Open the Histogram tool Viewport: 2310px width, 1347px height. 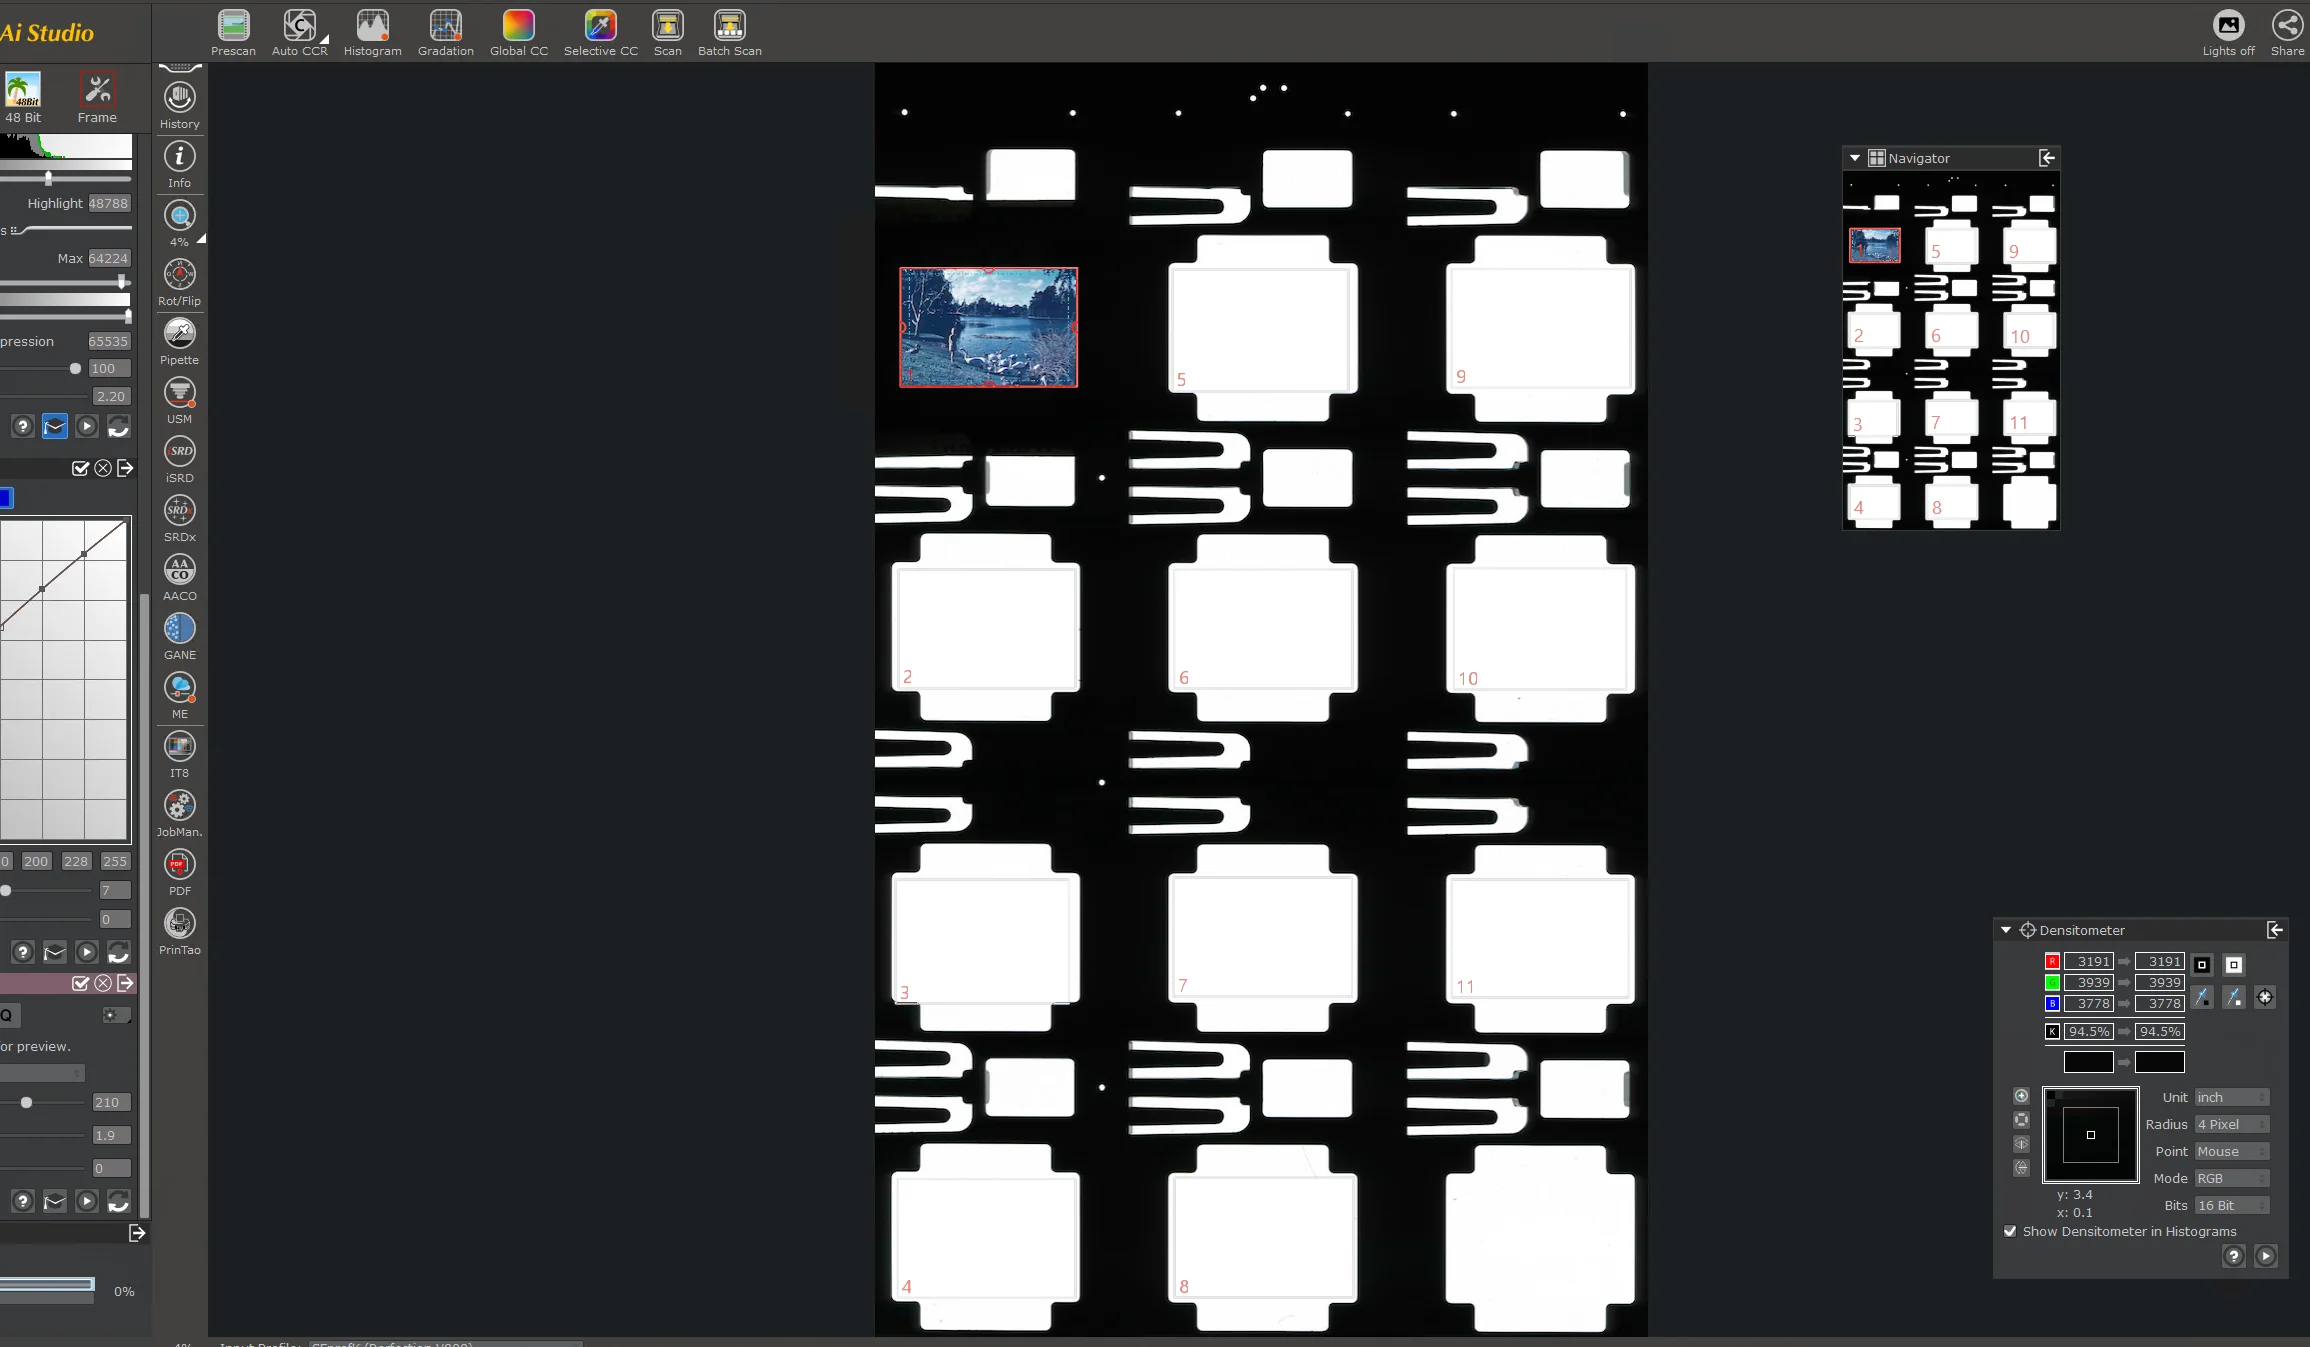(372, 26)
